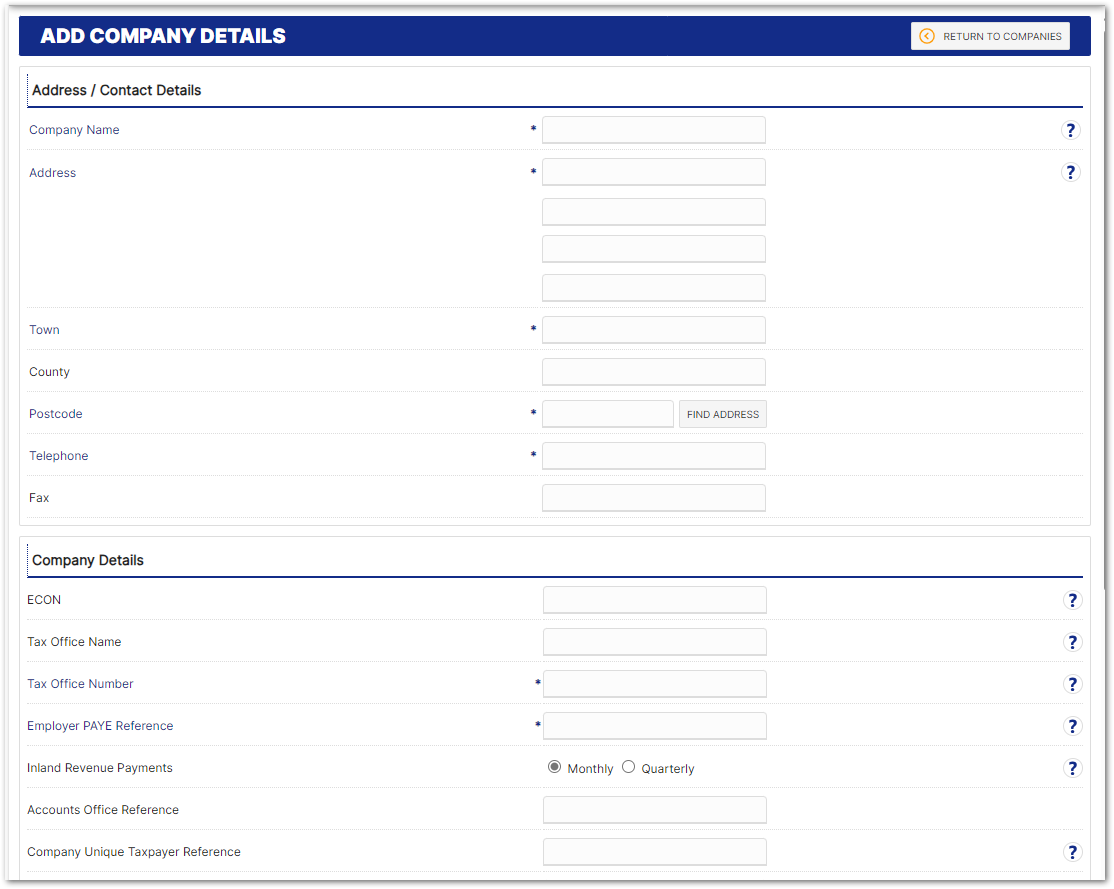Focus the Company Name text field
This screenshot has height=889, width=1114.
point(653,130)
